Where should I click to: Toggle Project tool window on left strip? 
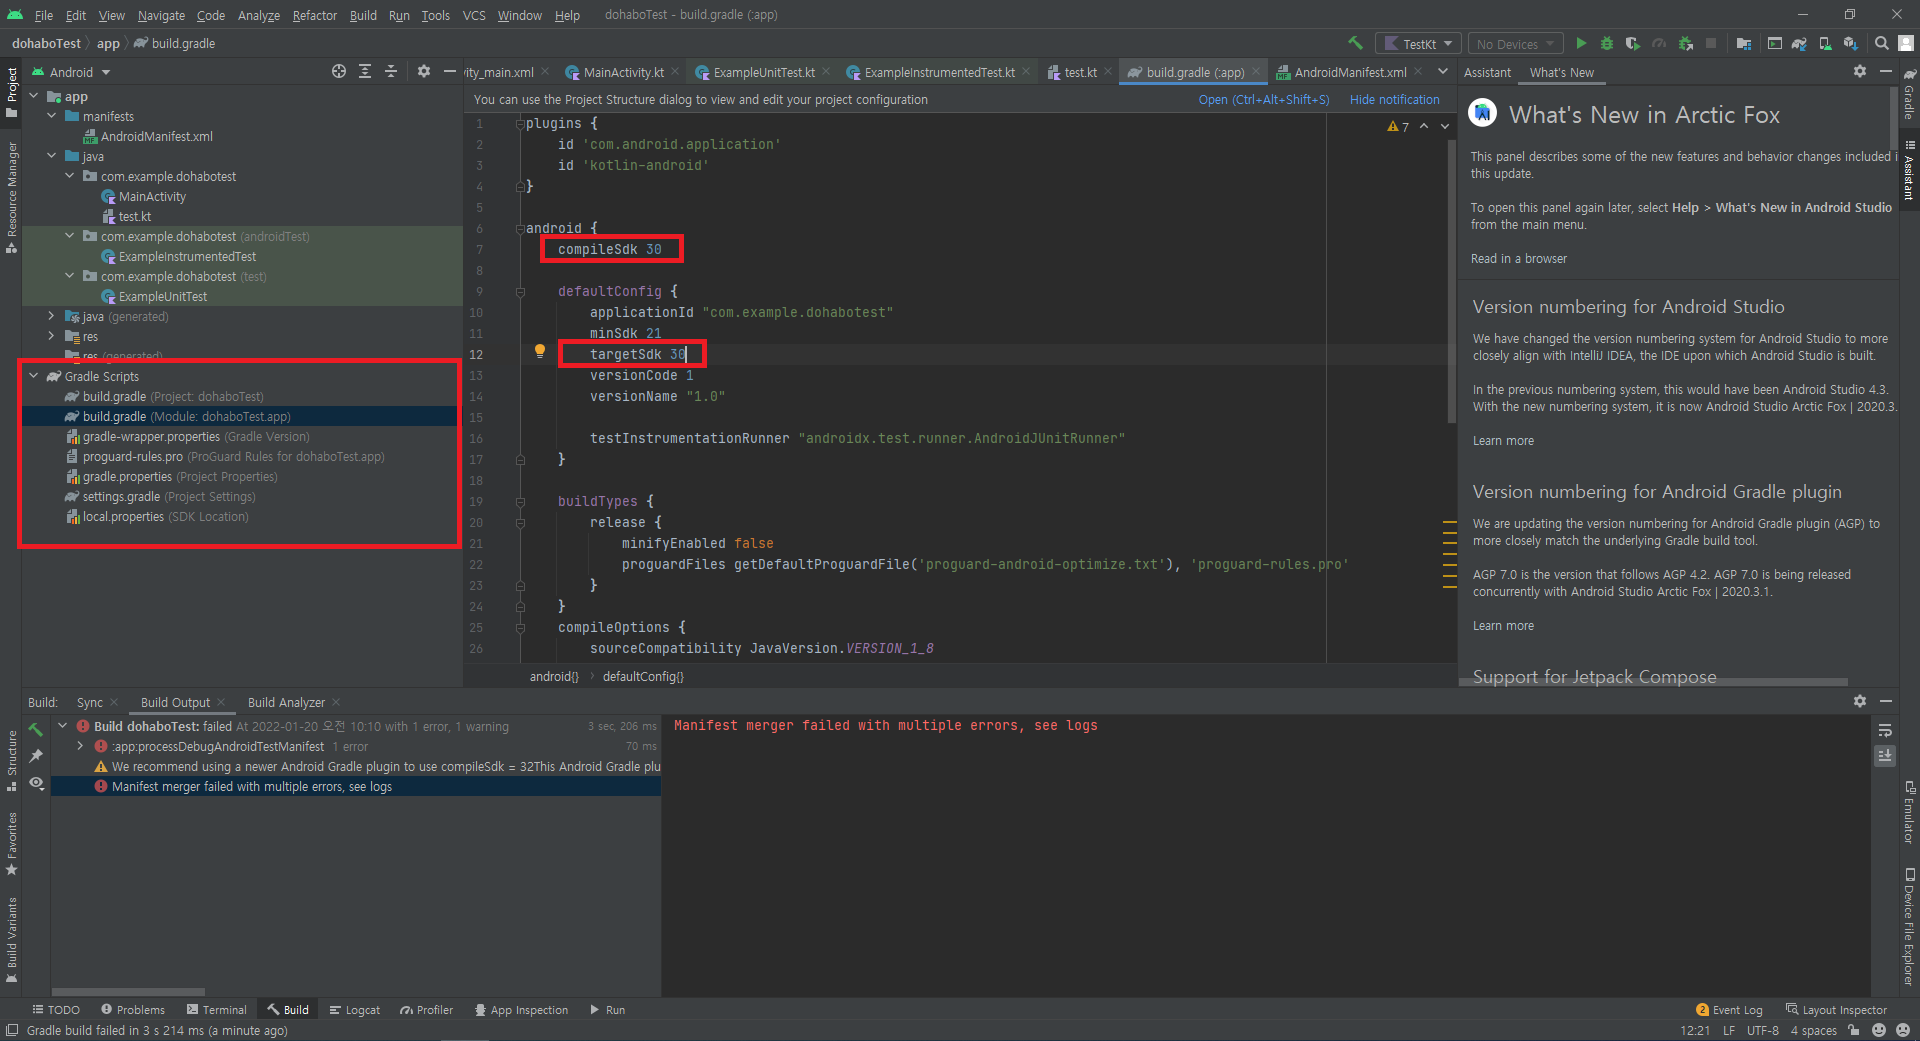pos(11,91)
